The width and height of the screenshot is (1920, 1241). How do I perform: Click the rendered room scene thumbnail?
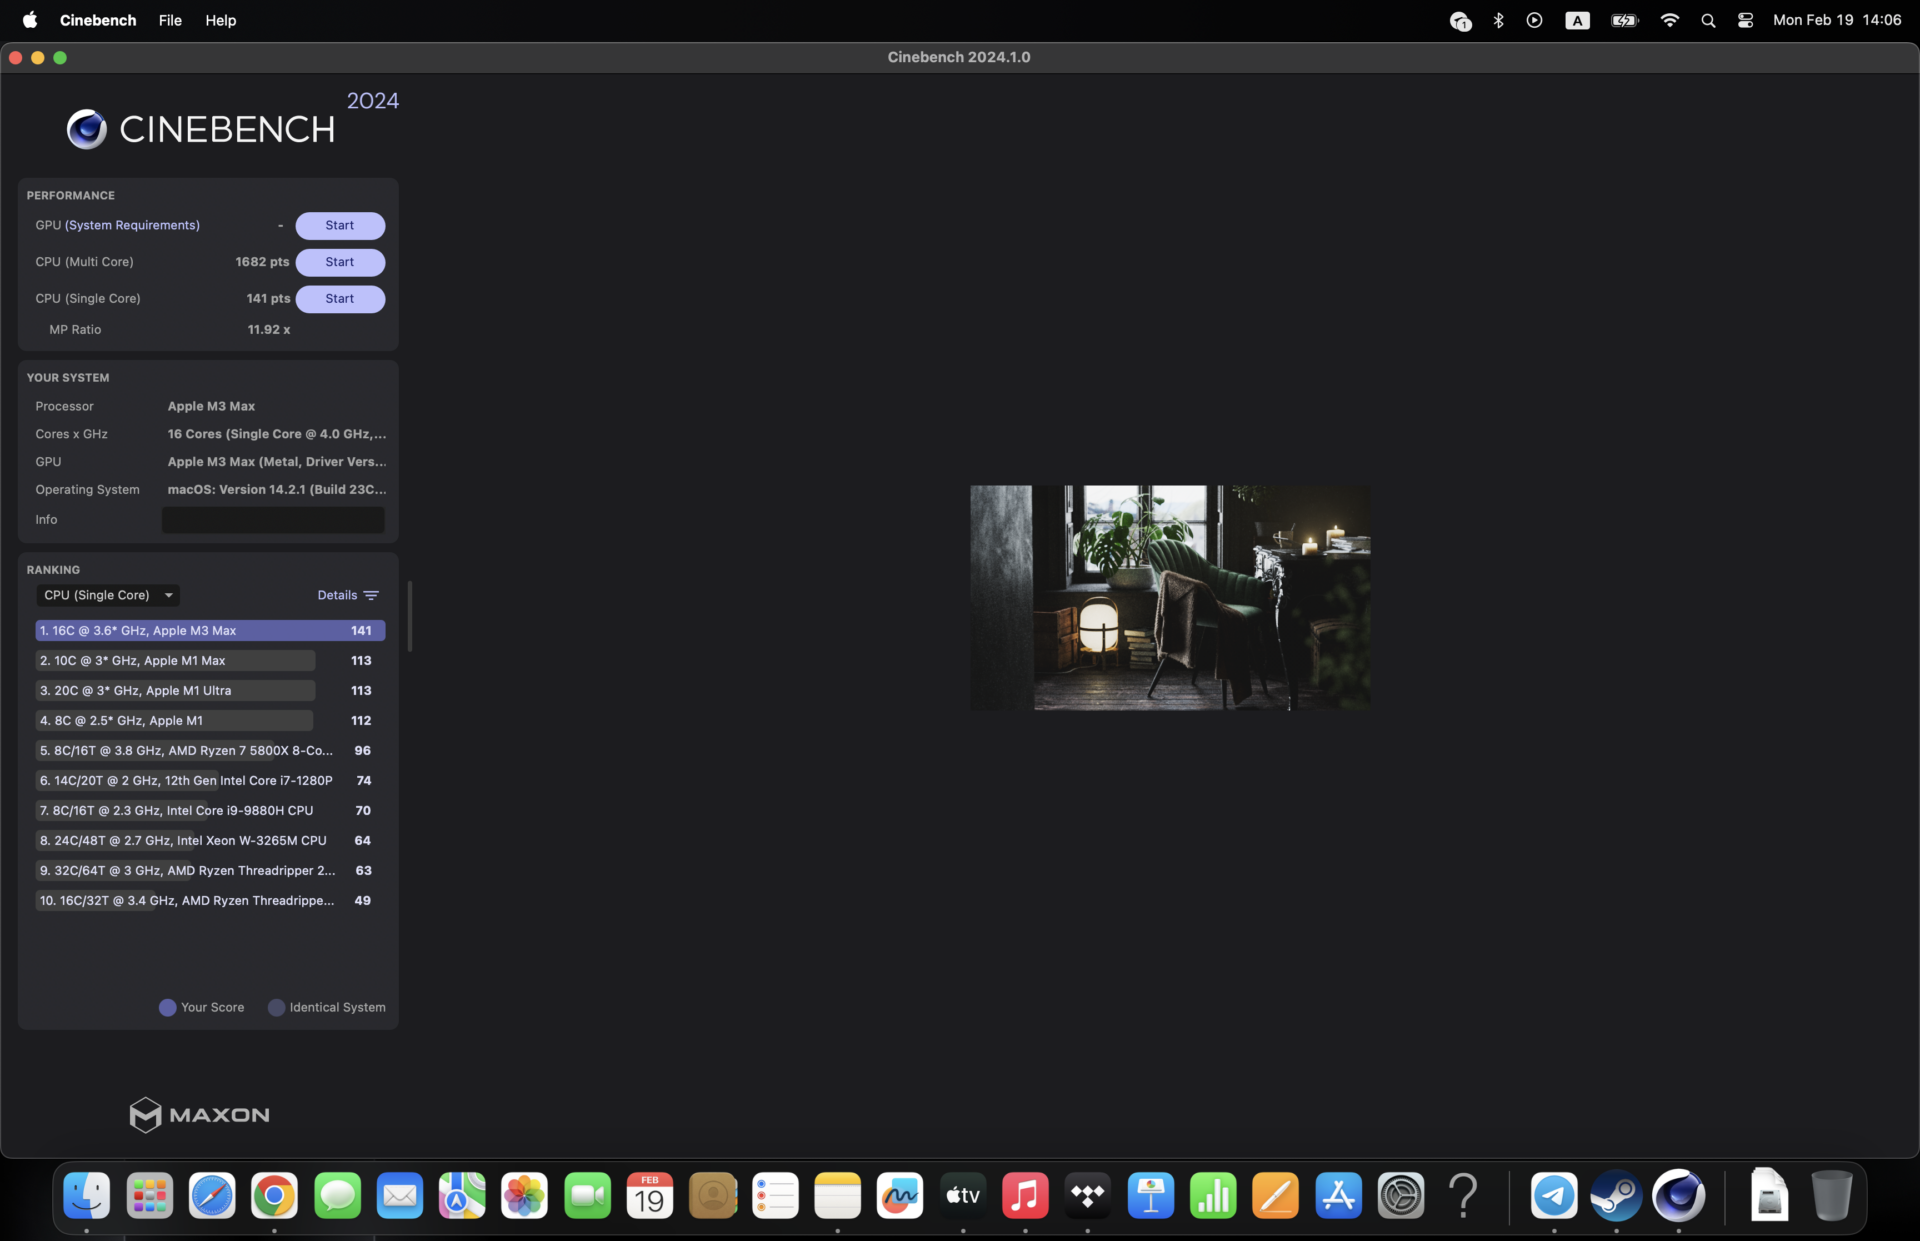(x=1170, y=598)
